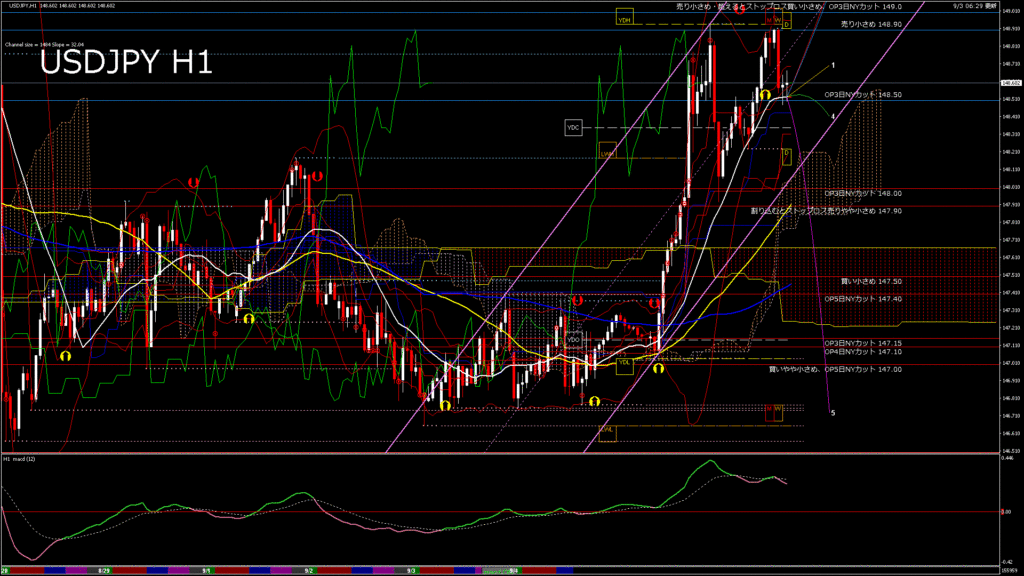This screenshot has height=576, width=1024.
Task: Select the LWL label box
Action: (607, 431)
